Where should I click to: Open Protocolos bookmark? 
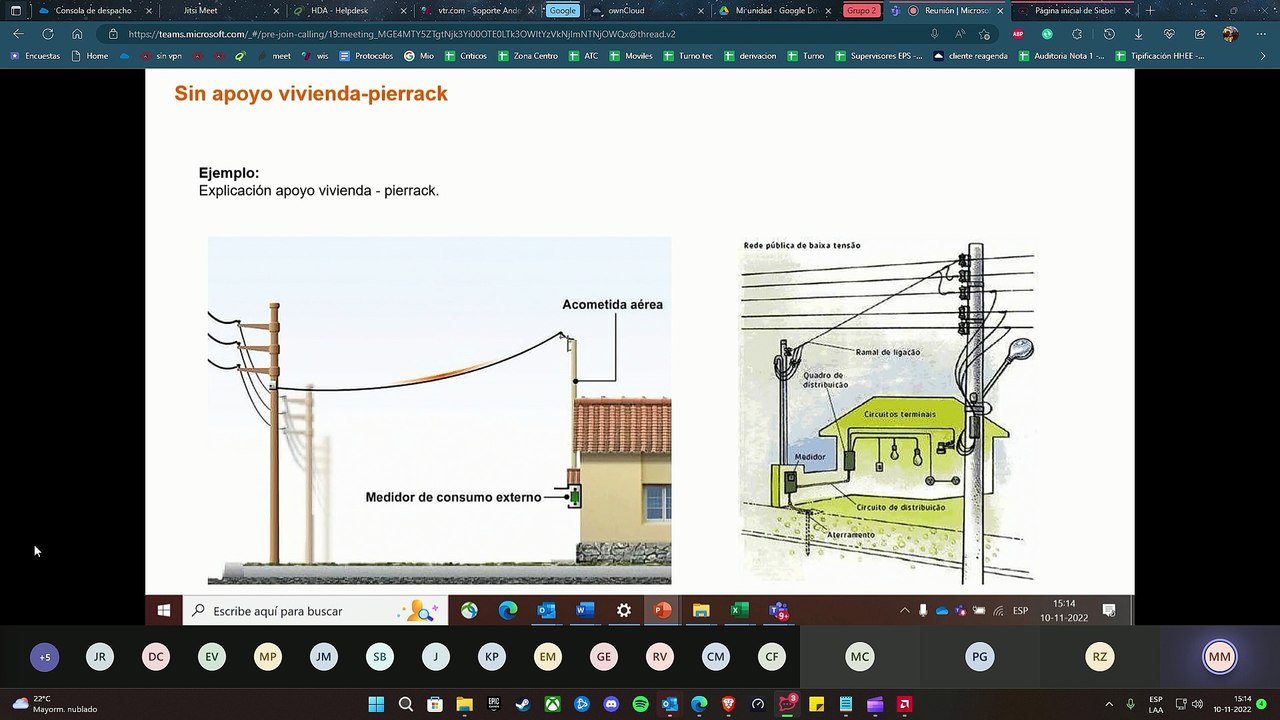[x=366, y=56]
